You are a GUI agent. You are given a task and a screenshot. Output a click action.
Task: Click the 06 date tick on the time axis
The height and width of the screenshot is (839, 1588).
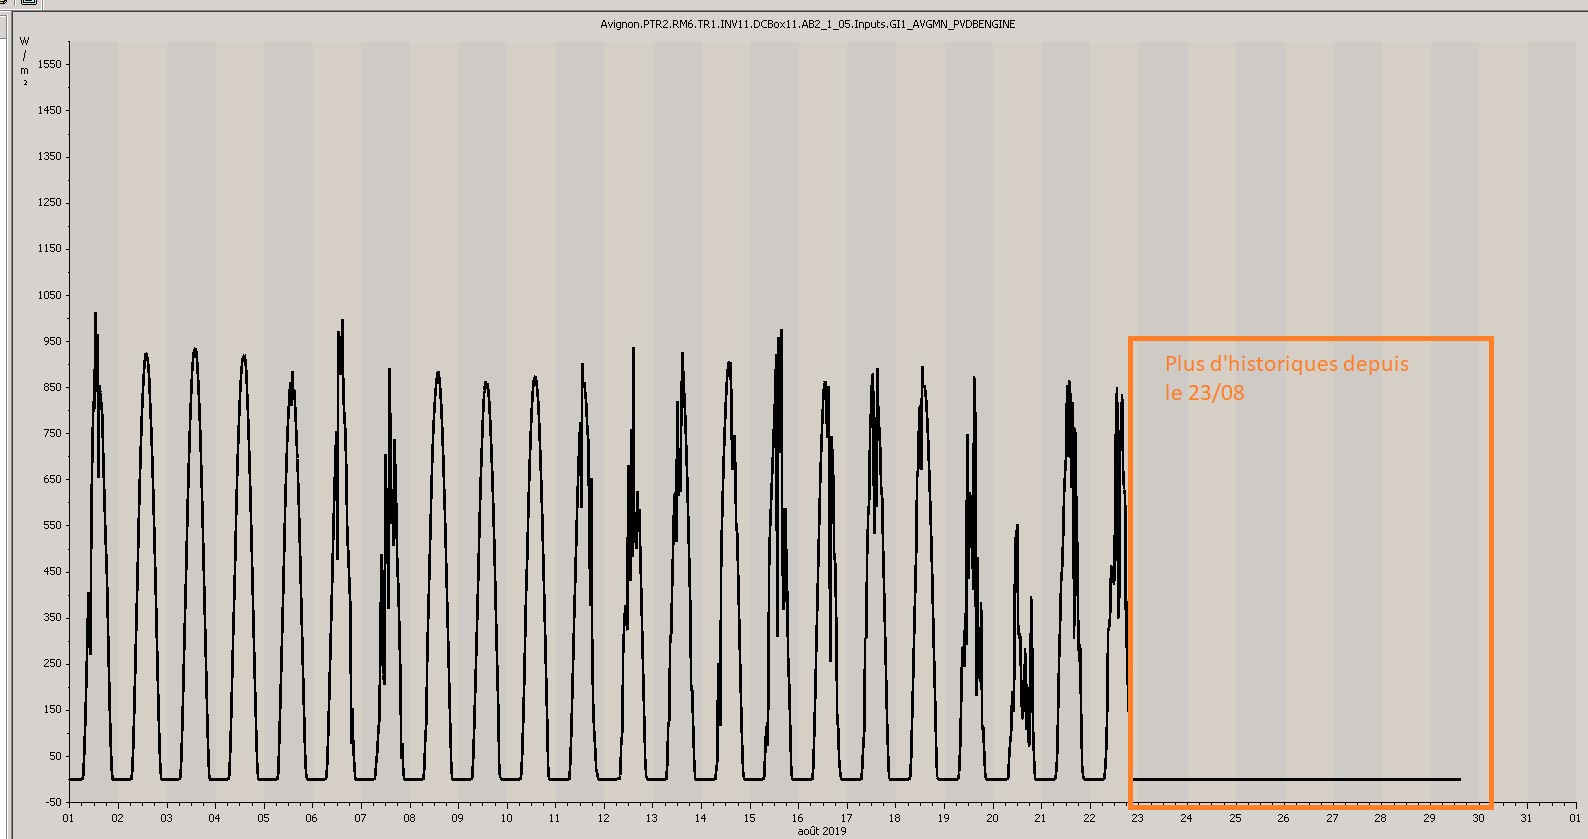[x=311, y=818]
